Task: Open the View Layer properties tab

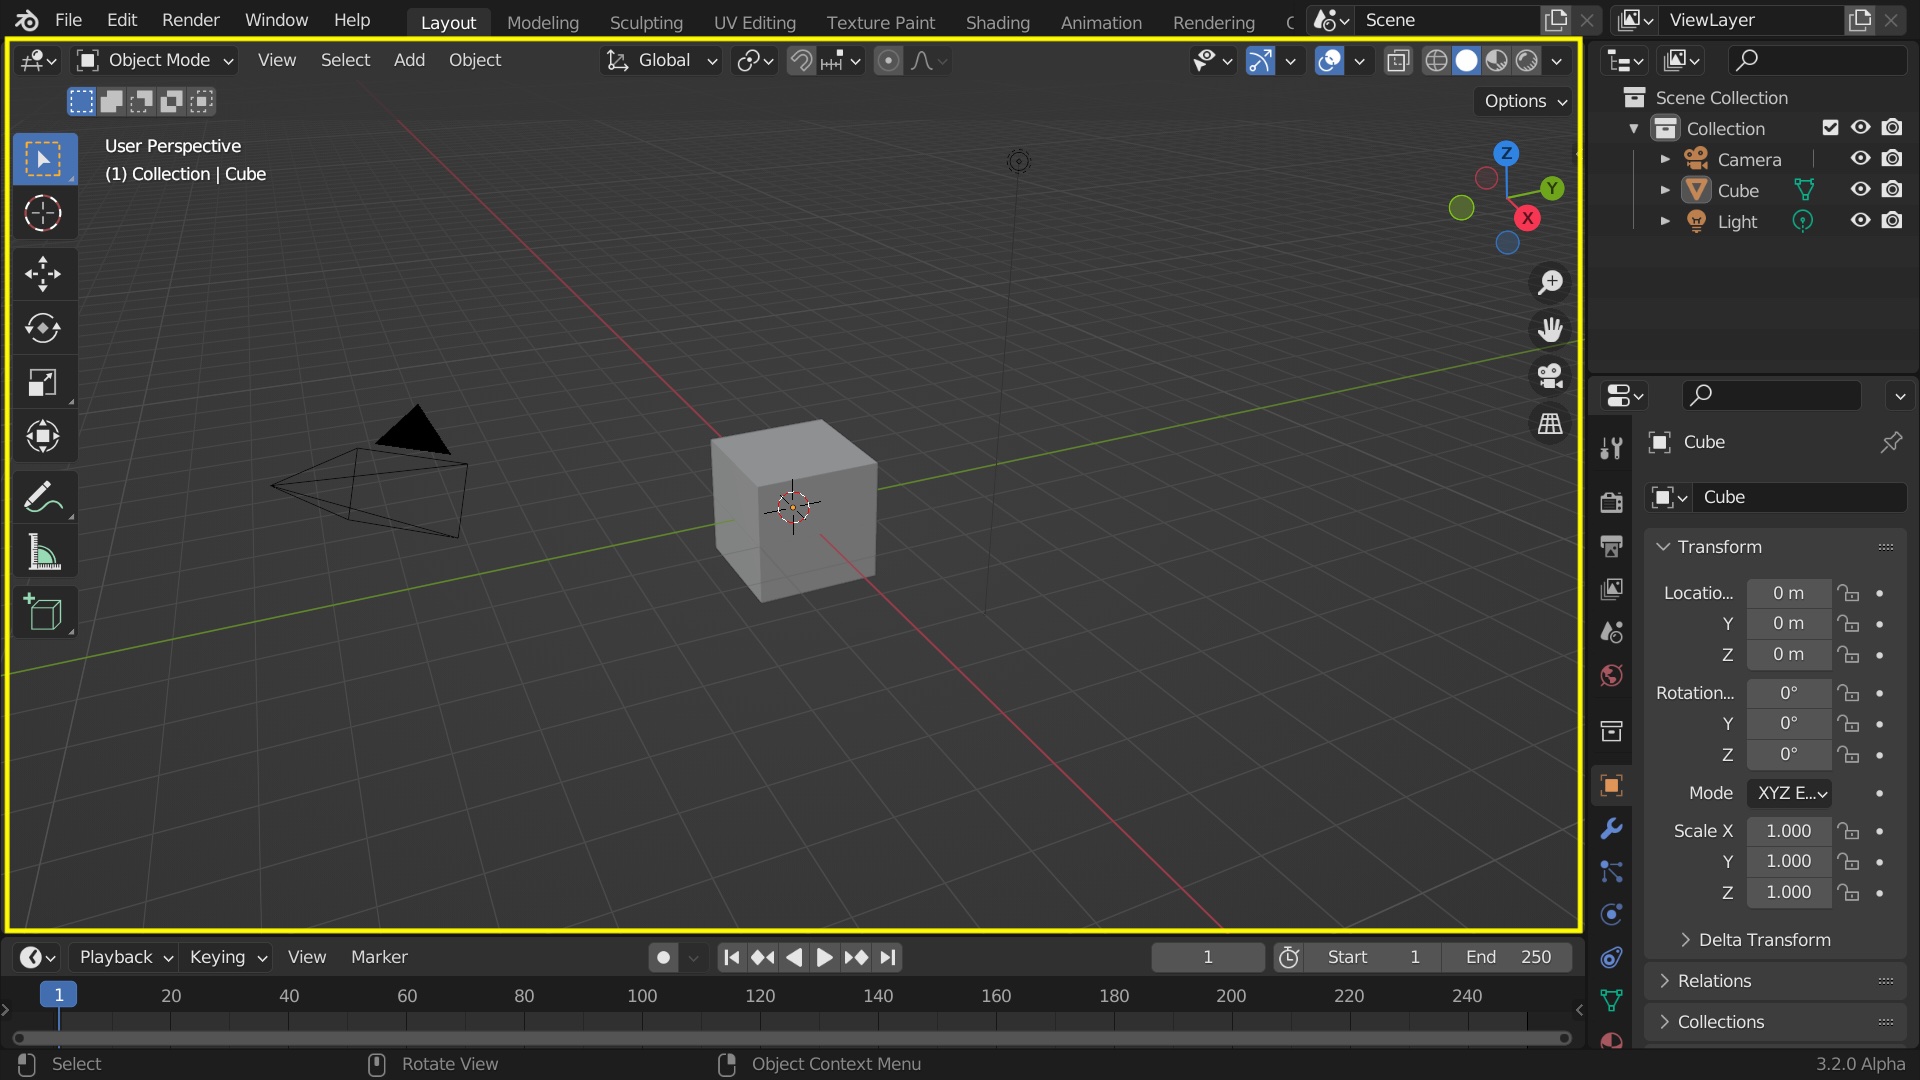Action: pos(1611,589)
